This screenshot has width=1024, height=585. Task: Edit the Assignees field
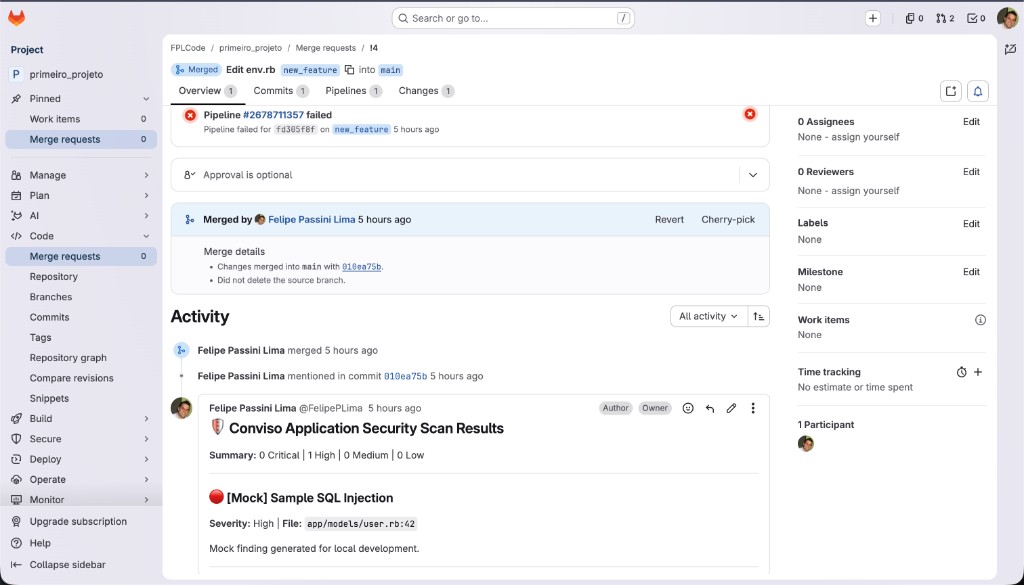pos(971,121)
